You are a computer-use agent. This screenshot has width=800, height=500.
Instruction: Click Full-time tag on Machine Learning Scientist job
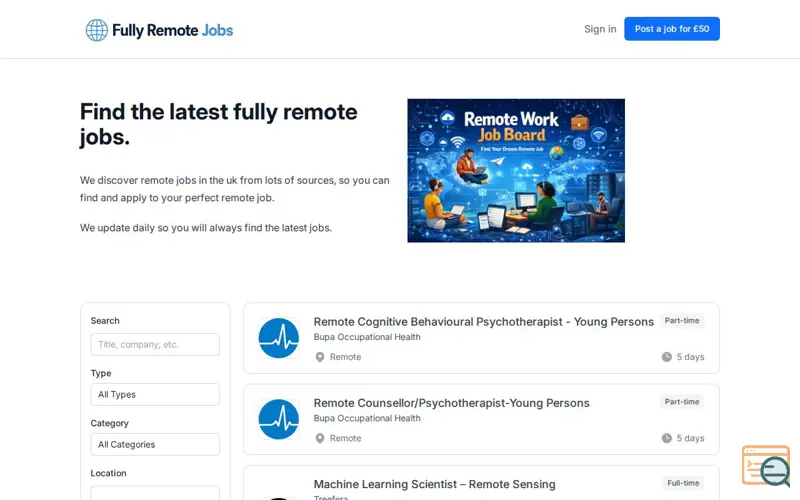(683, 483)
